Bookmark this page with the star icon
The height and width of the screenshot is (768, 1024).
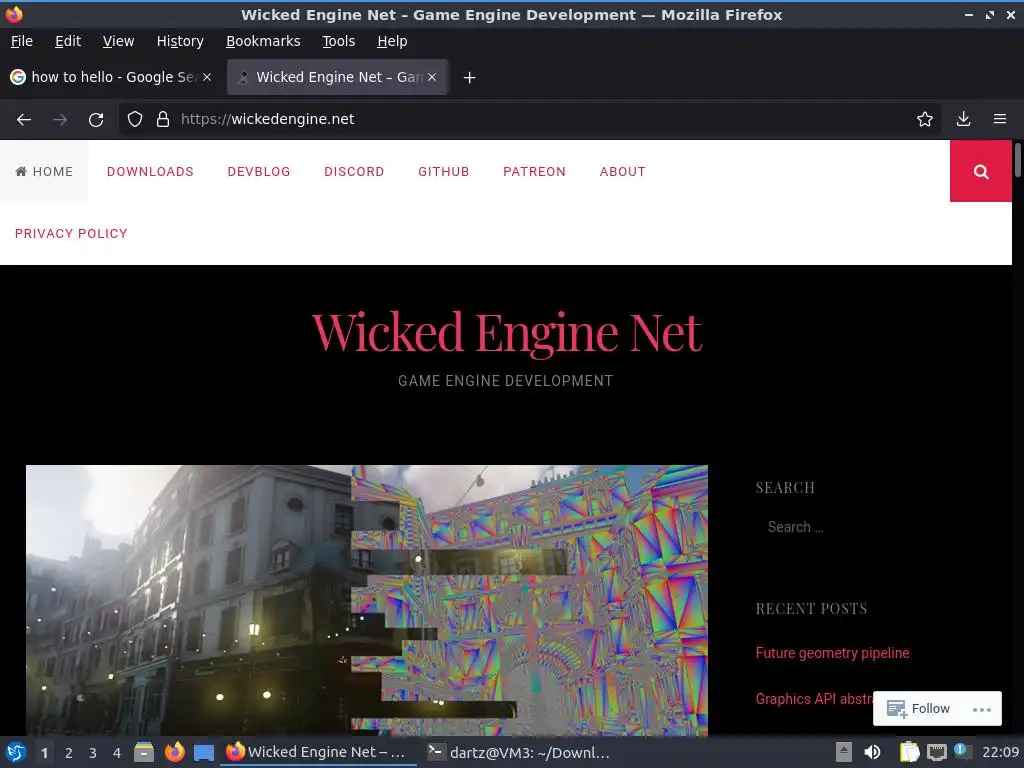(925, 119)
